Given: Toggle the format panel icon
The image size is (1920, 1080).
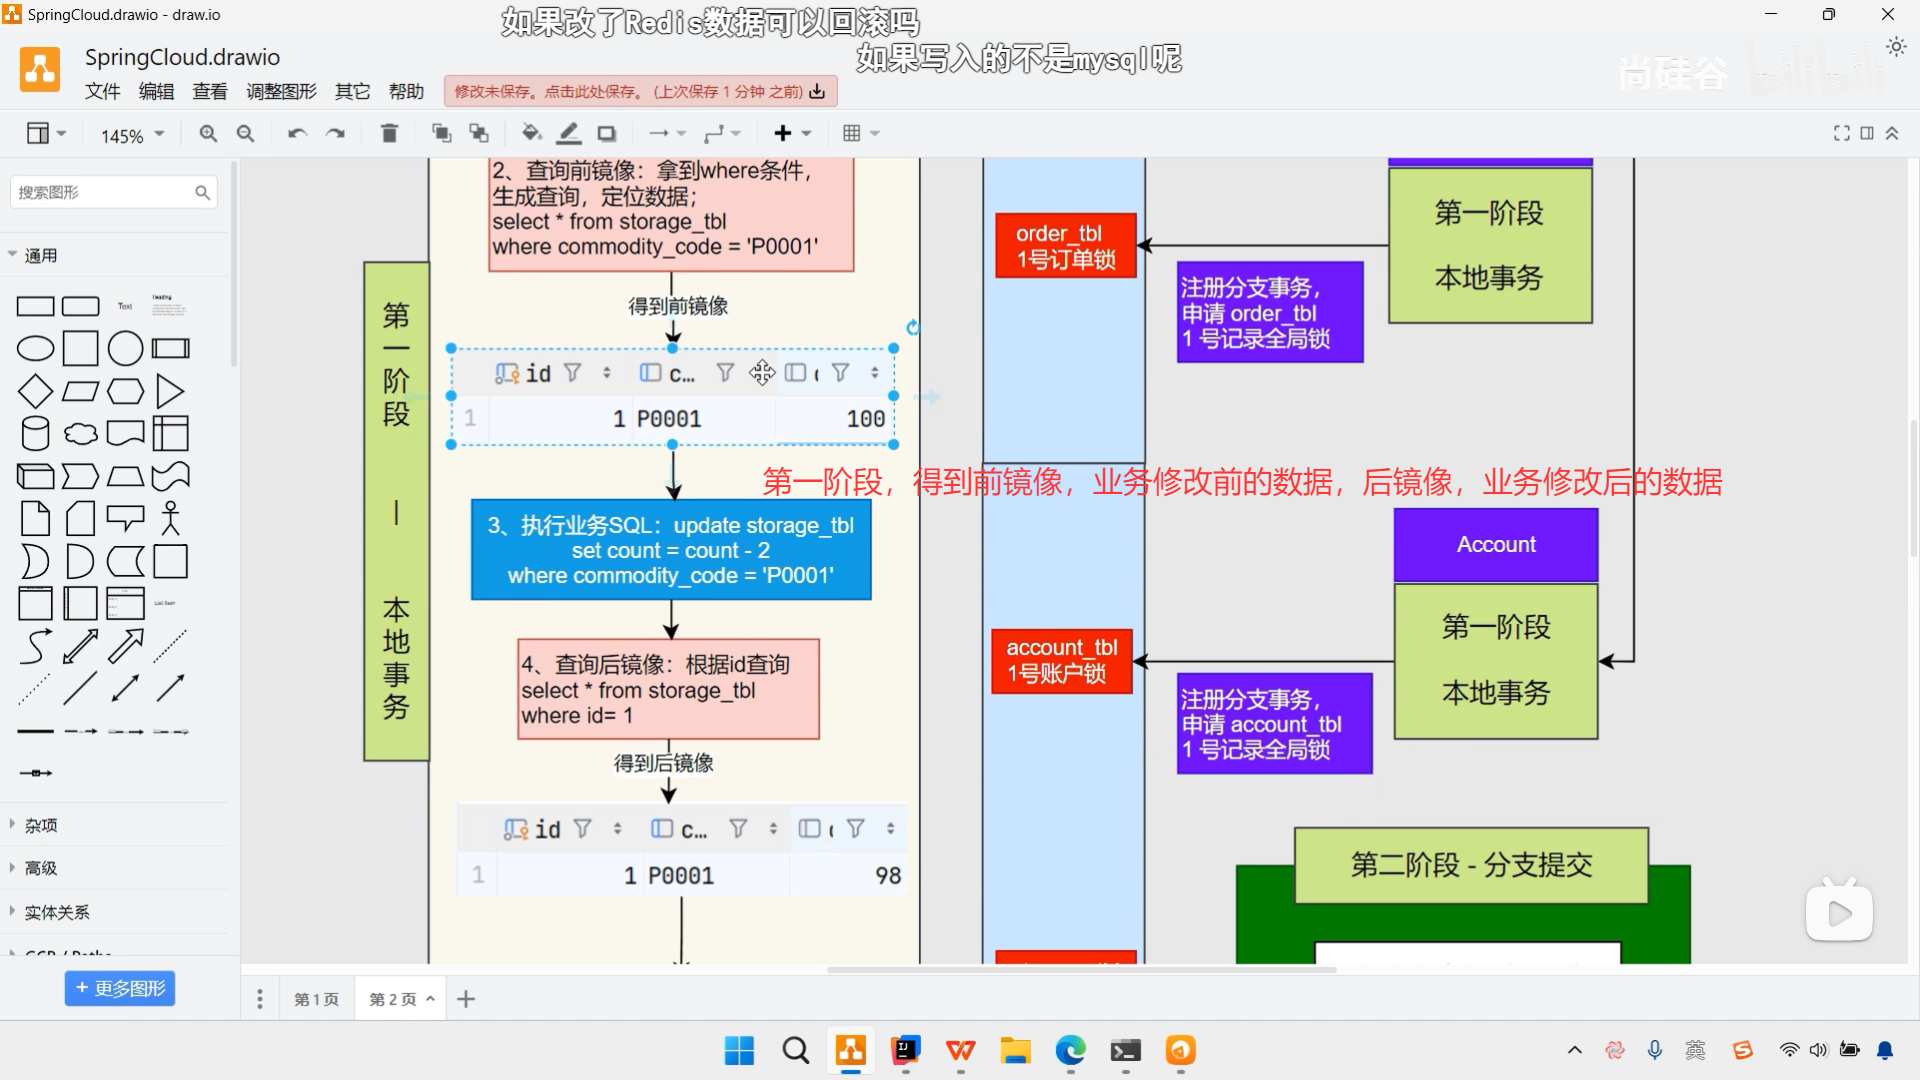Looking at the screenshot, I should click(x=1867, y=133).
